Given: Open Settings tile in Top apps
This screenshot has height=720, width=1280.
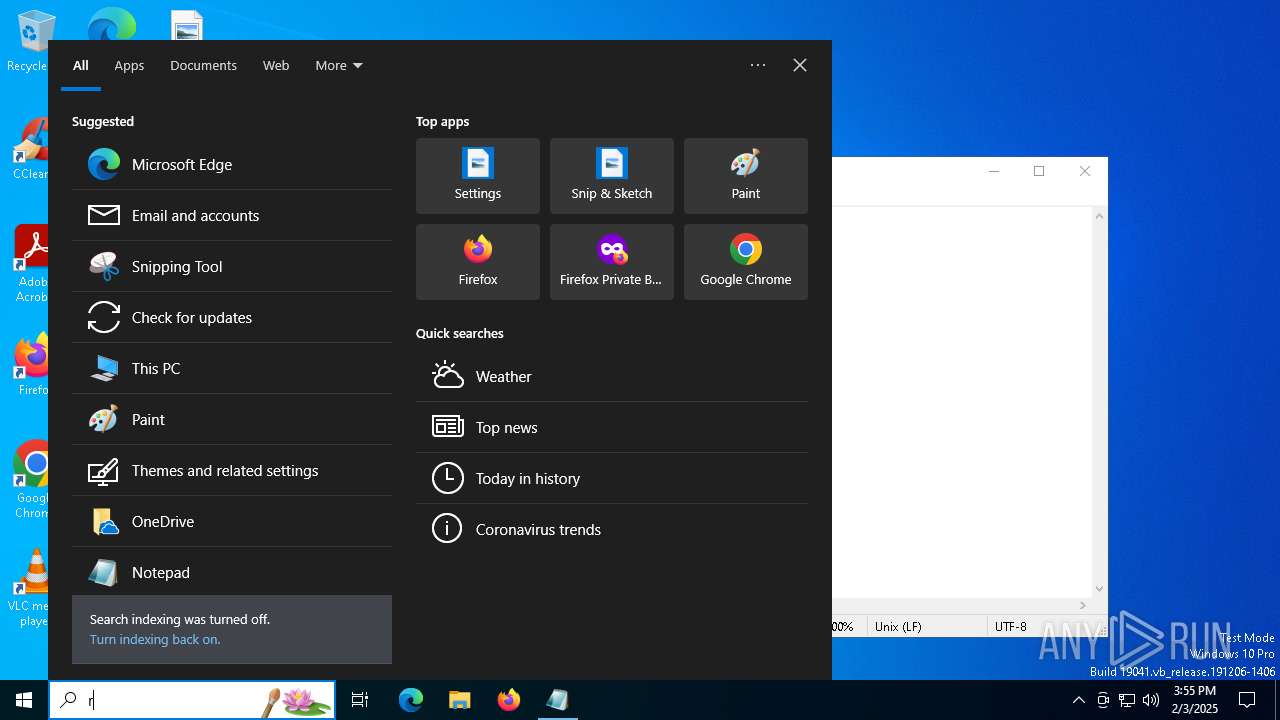Looking at the screenshot, I should (x=478, y=176).
